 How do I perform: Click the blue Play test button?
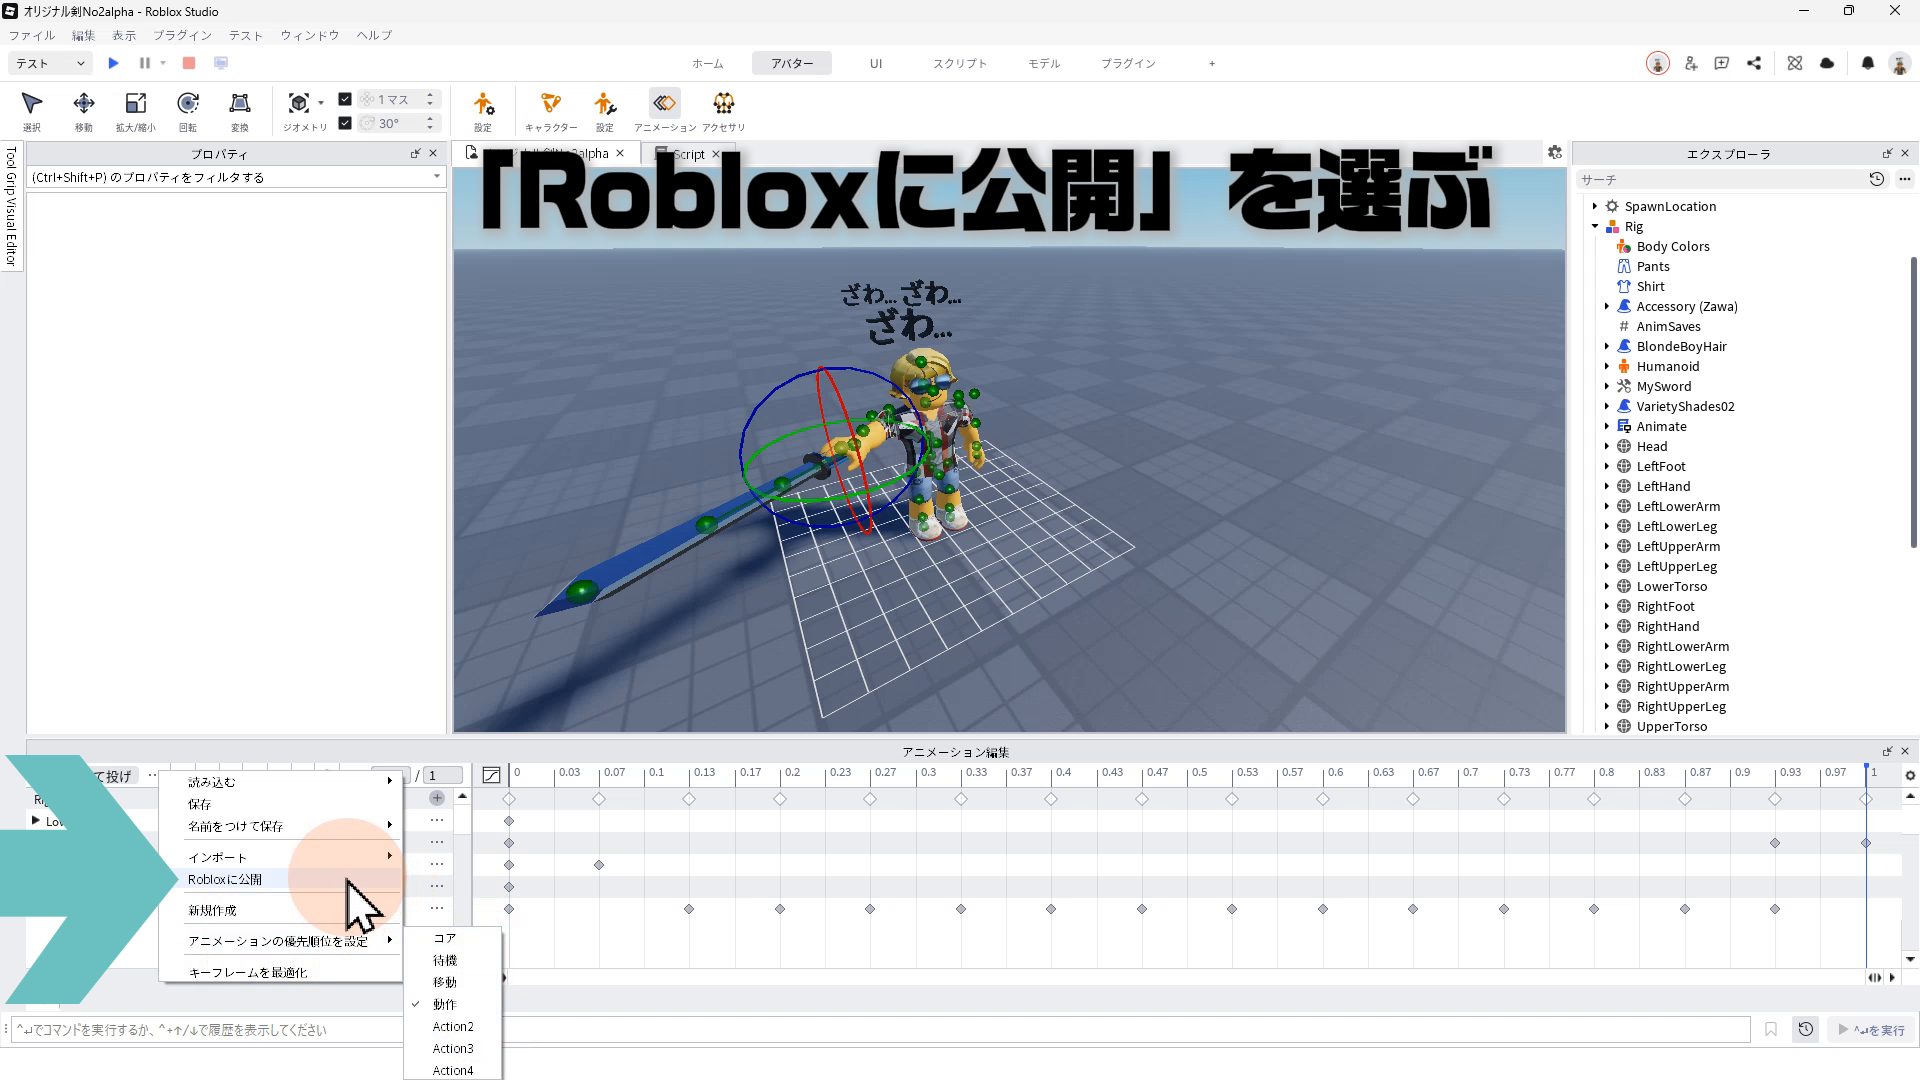tap(114, 63)
